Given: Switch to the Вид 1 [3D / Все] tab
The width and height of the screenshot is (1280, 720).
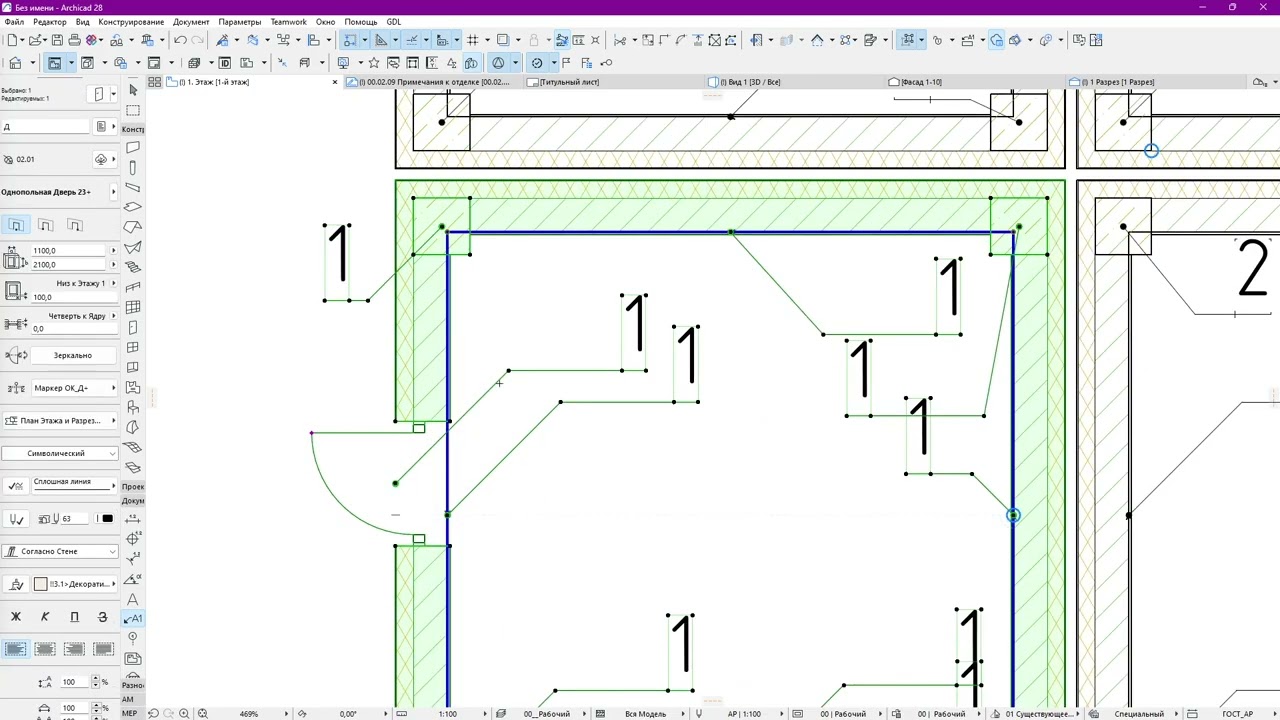Looking at the screenshot, I should pyautogui.click(x=749, y=82).
